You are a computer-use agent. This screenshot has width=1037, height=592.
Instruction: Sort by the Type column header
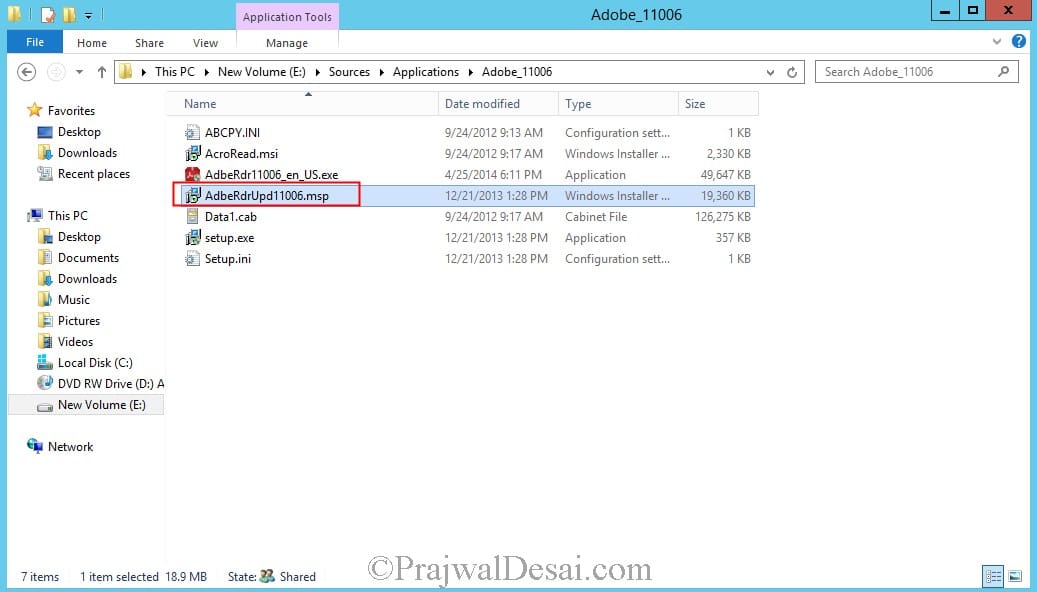[618, 104]
